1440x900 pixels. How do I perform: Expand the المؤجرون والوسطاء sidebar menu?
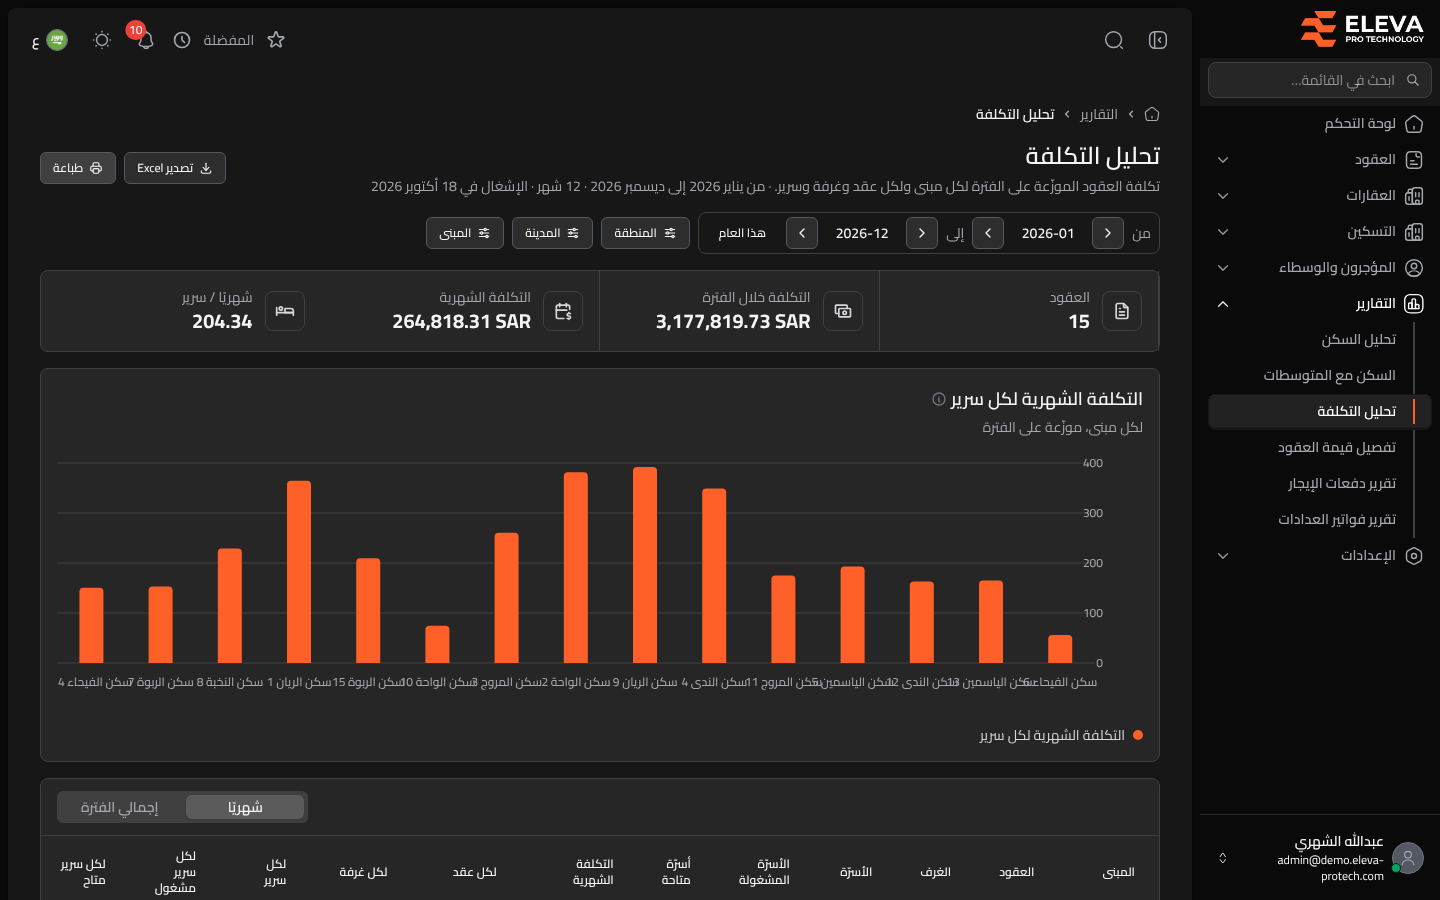[x=1320, y=268]
